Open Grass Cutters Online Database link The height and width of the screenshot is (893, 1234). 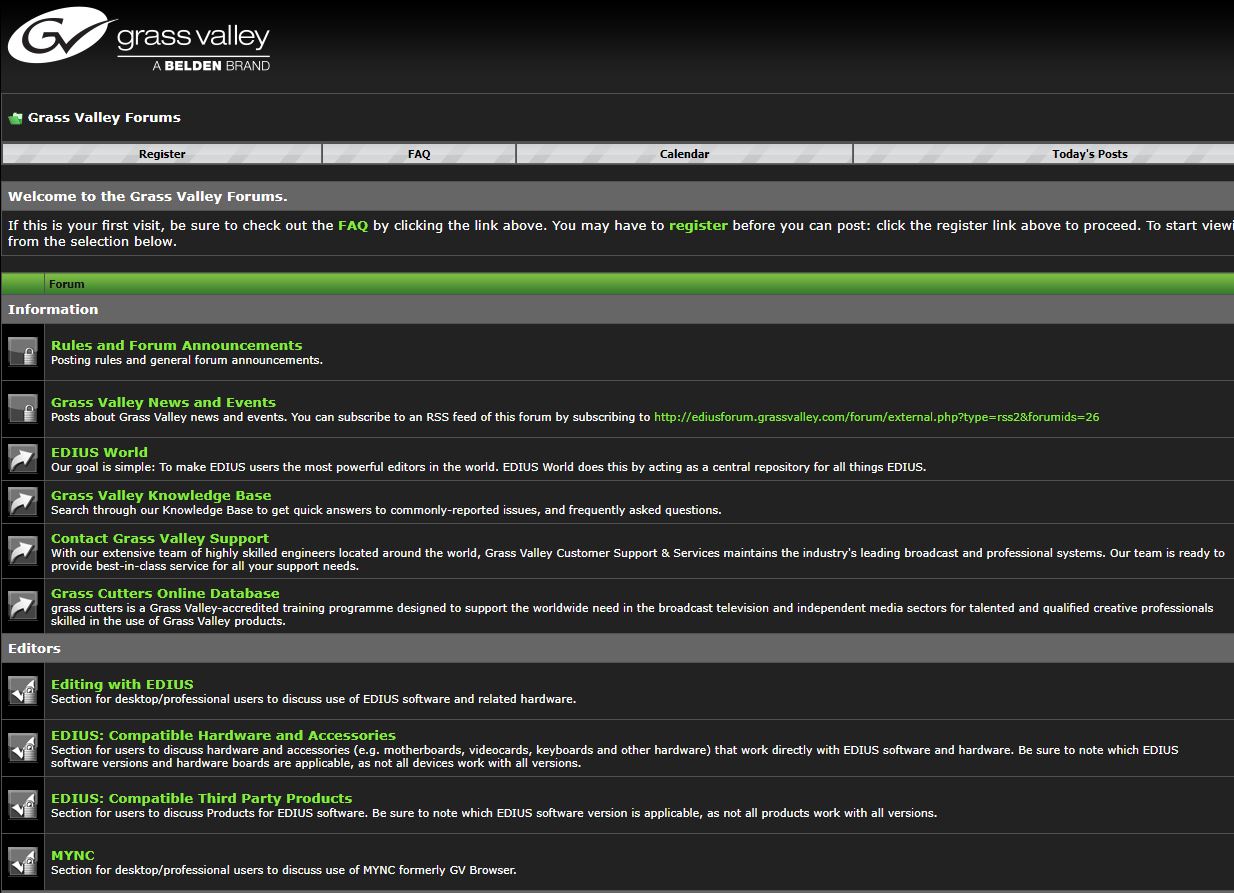pyautogui.click(x=165, y=593)
